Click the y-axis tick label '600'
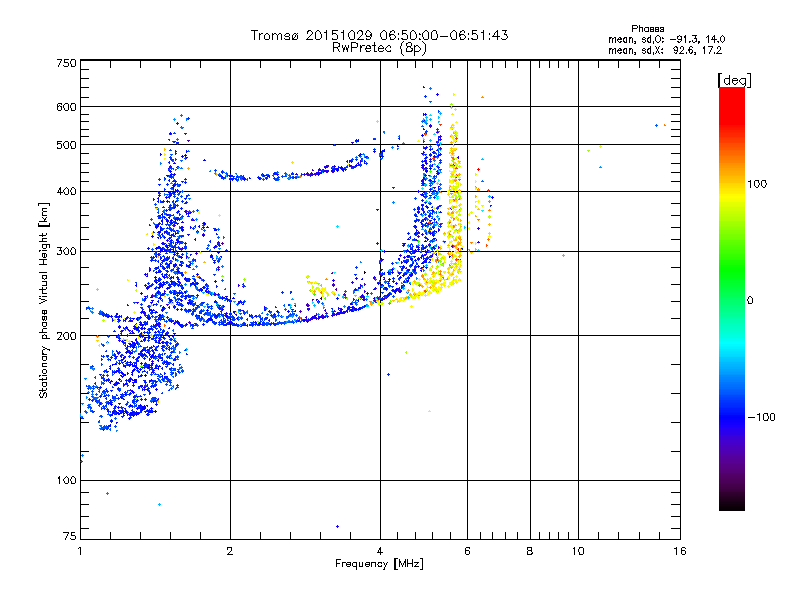The image size is (800, 600). pos(66,107)
